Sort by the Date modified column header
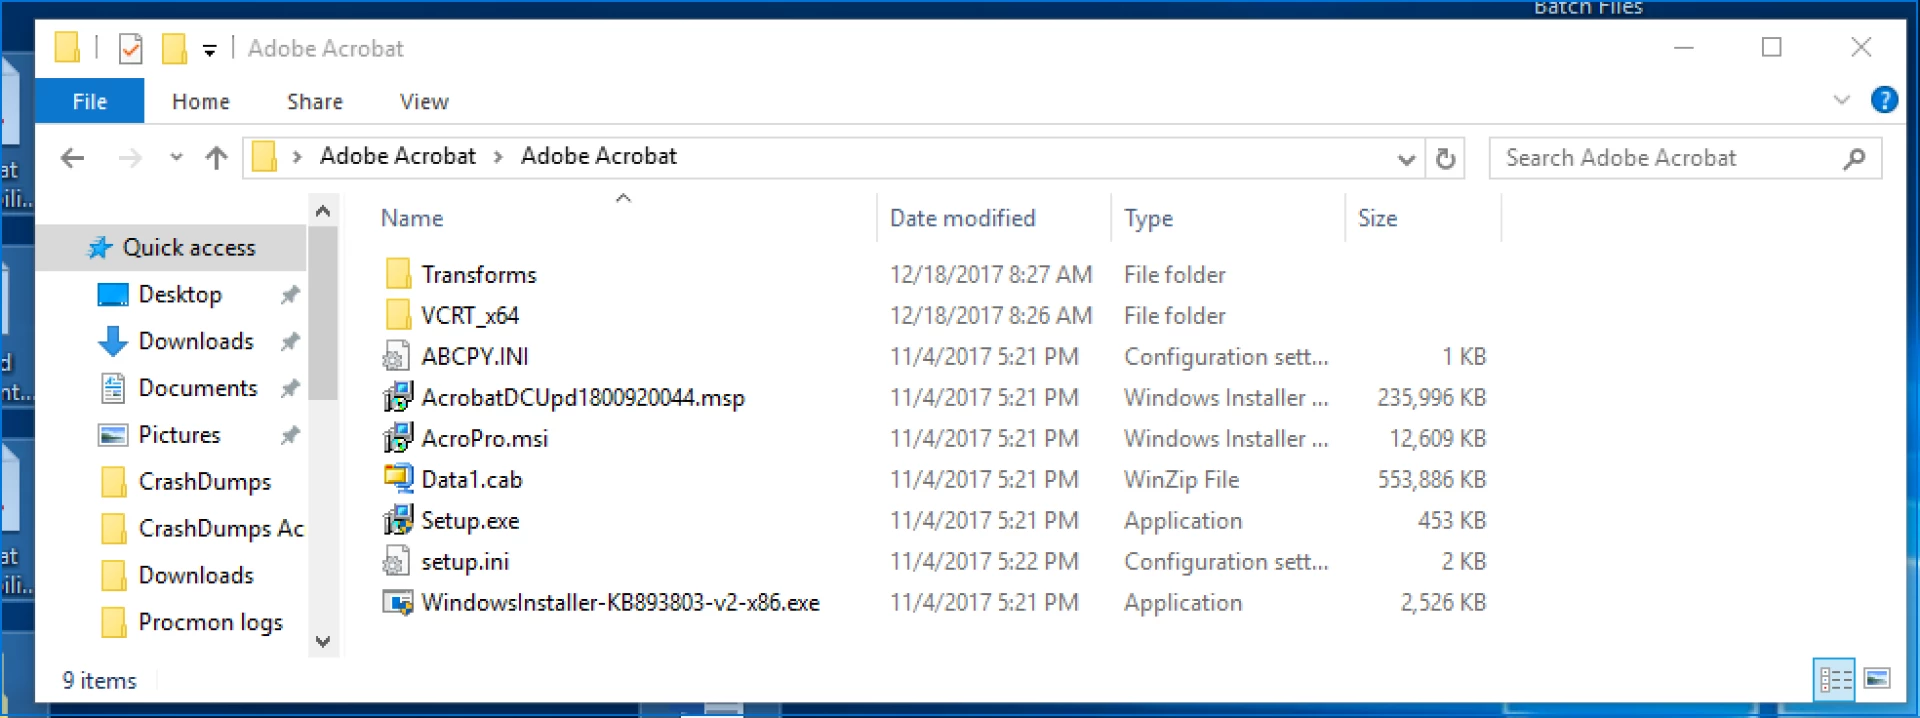 click(962, 218)
